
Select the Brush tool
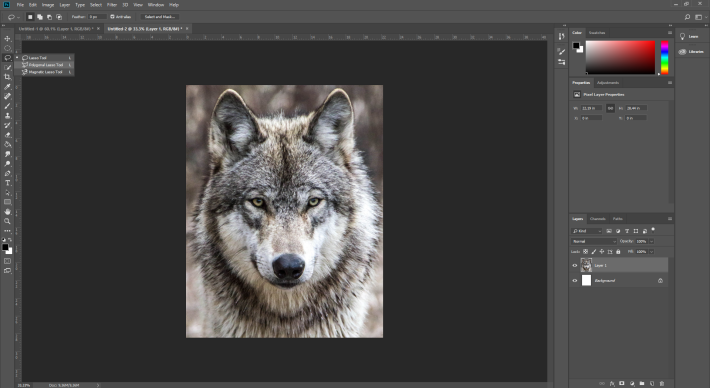[7, 106]
